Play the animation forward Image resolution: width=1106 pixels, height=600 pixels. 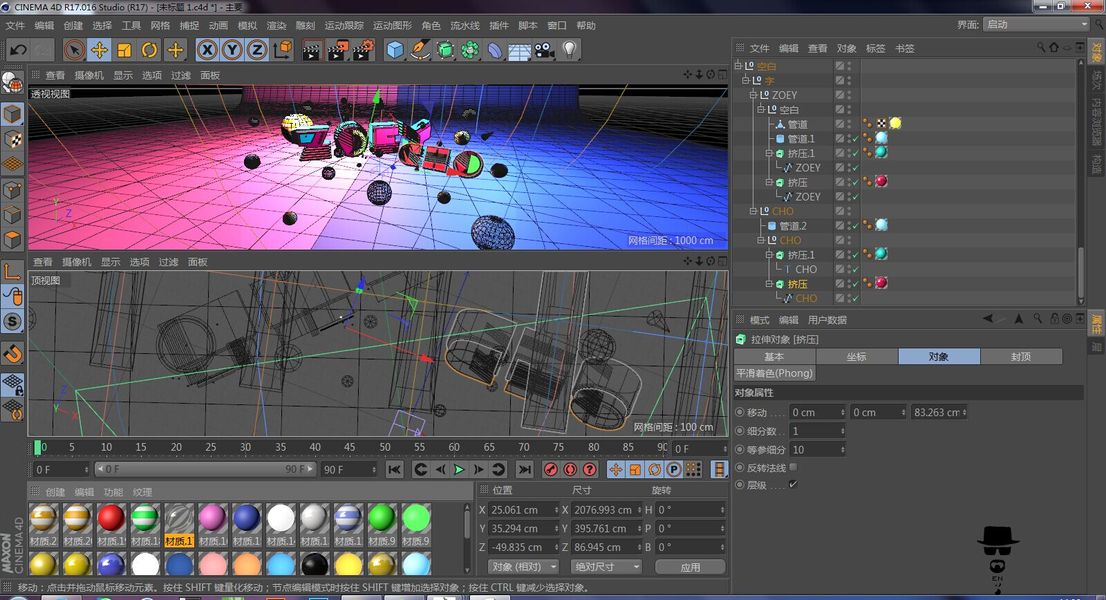tap(459, 470)
